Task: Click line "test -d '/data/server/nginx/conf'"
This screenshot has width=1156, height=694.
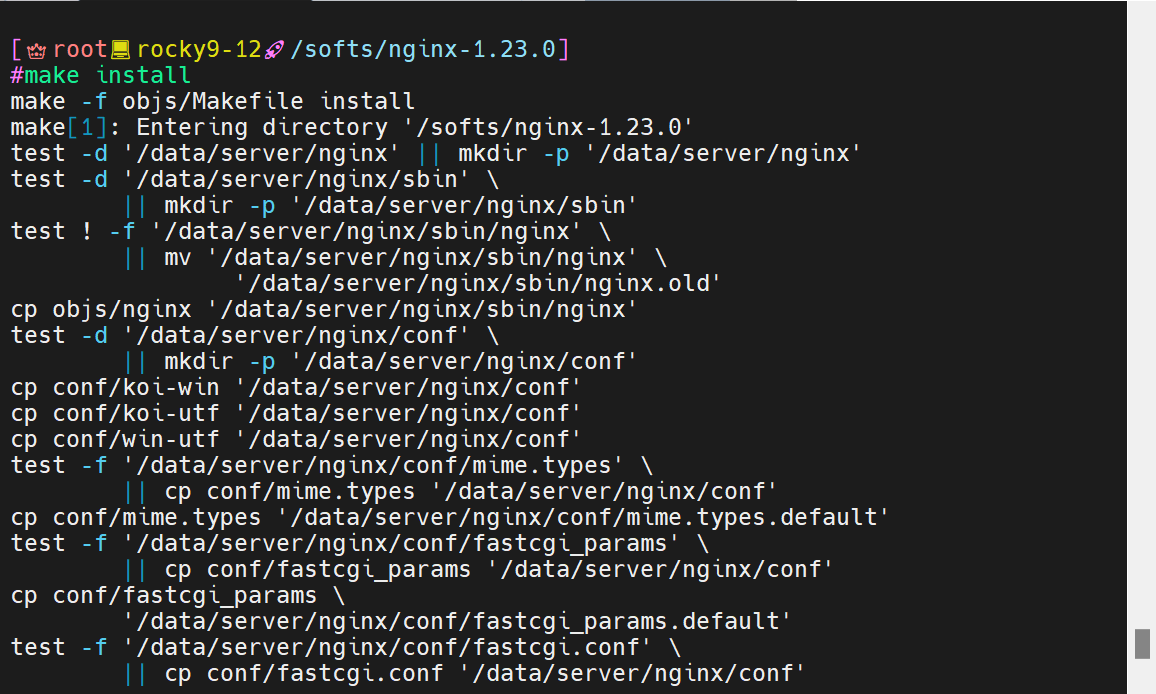Action: tap(254, 335)
